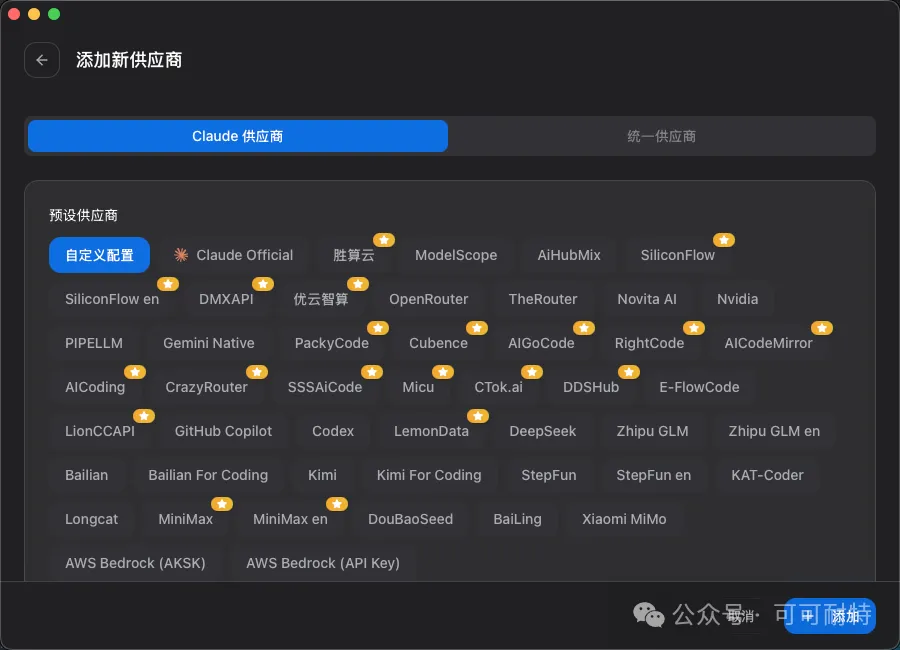Click the Claude Official starburst icon
Viewport: 900px width, 650px height.
pos(181,255)
